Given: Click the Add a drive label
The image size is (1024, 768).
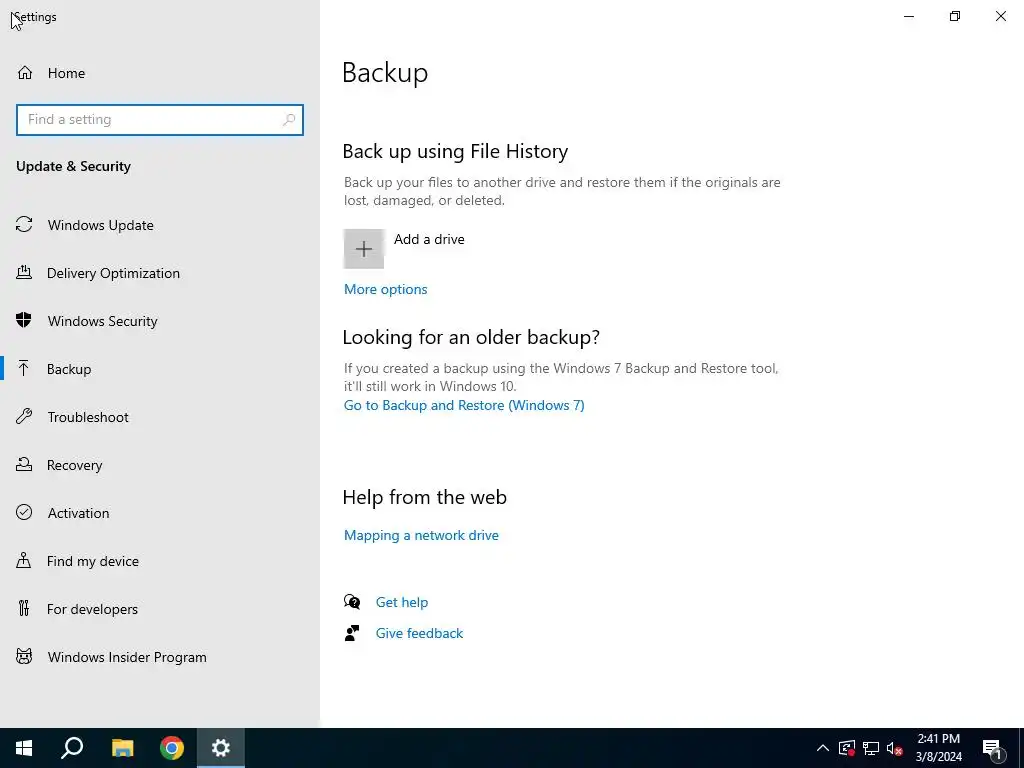Looking at the screenshot, I should coord(429,239).
